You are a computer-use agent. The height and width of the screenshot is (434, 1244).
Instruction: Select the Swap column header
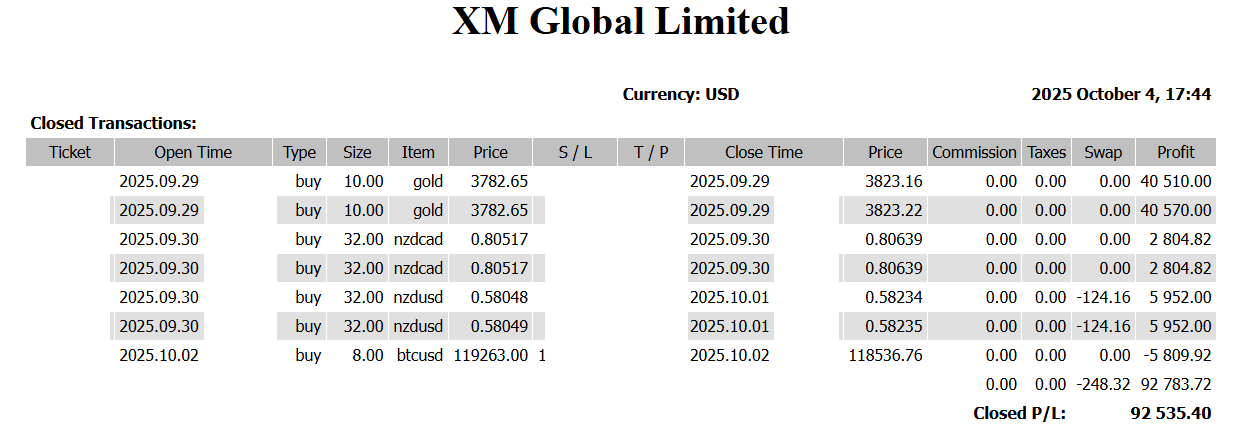tap(1103, 152)
